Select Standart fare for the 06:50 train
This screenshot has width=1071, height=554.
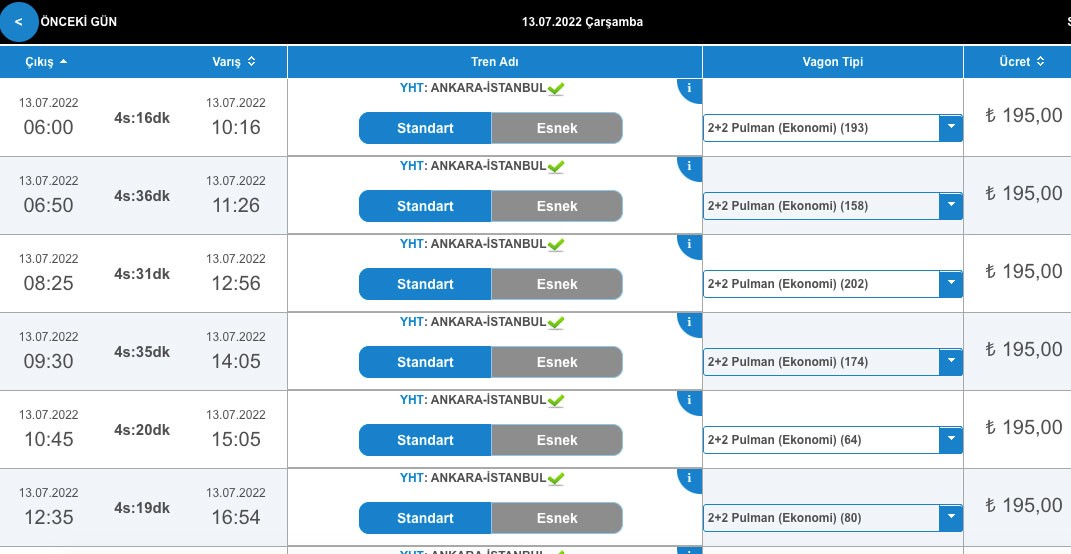point(425,206)
